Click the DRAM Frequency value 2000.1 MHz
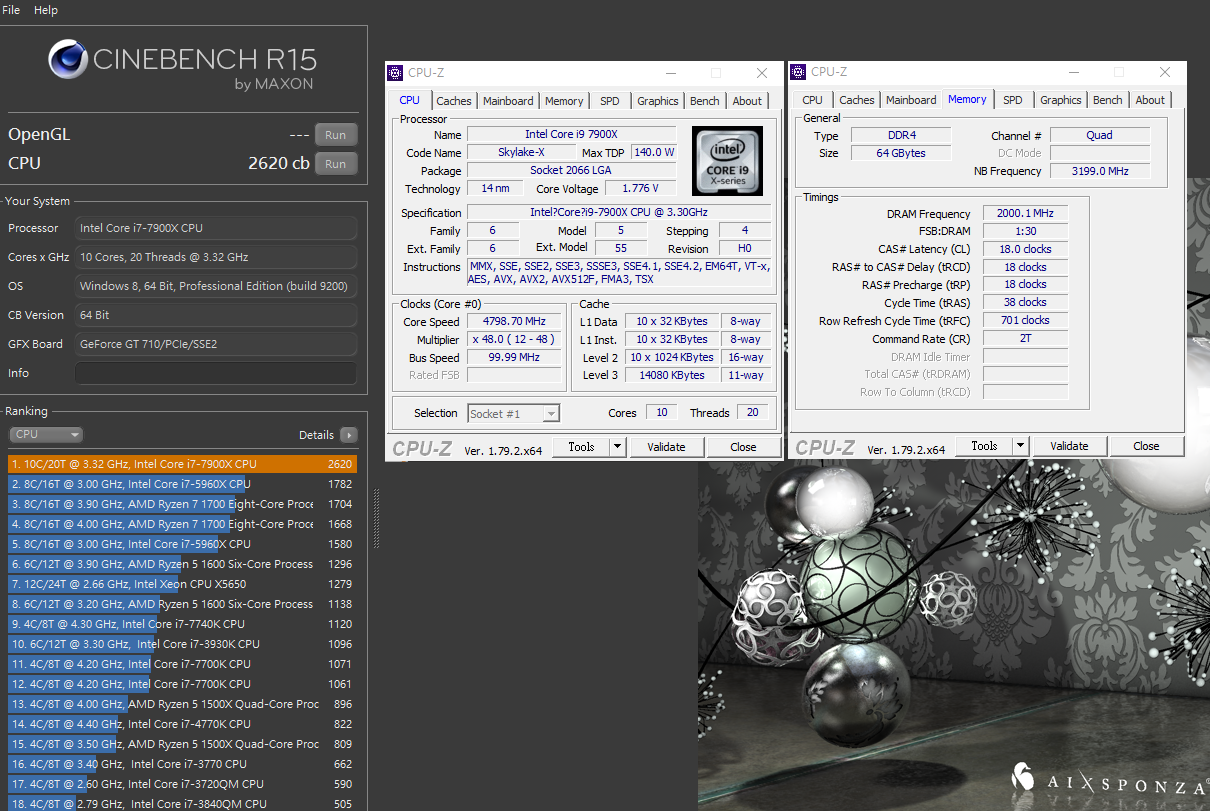This screenshot has height=811, width=1210. click(1025, 214)
